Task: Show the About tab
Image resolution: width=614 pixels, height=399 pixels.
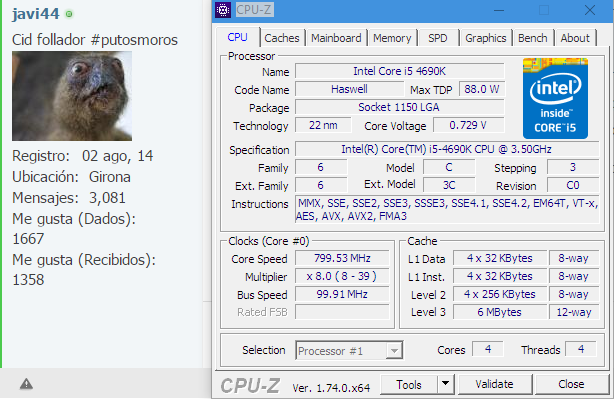Action: (x=575, y=38)
